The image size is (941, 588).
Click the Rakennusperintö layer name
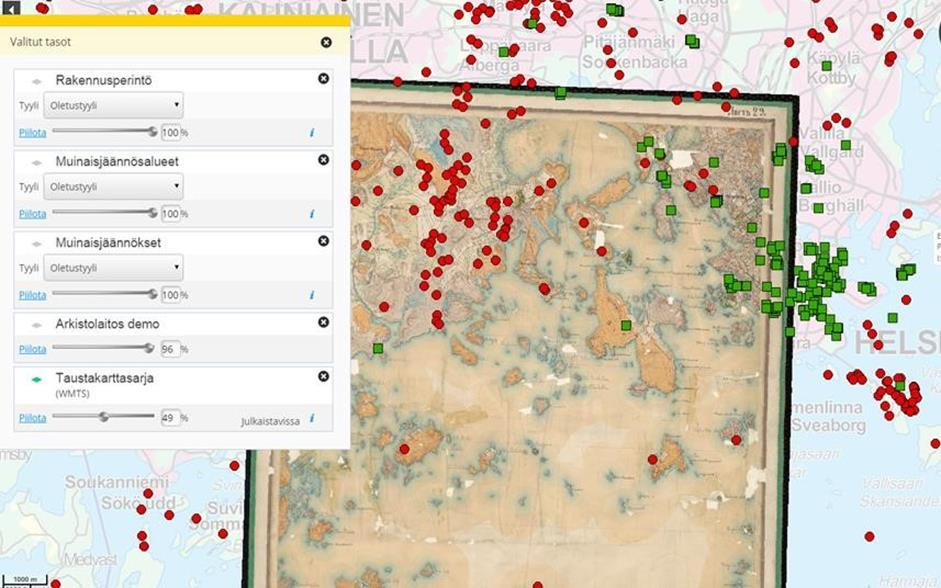click(103, 80)
